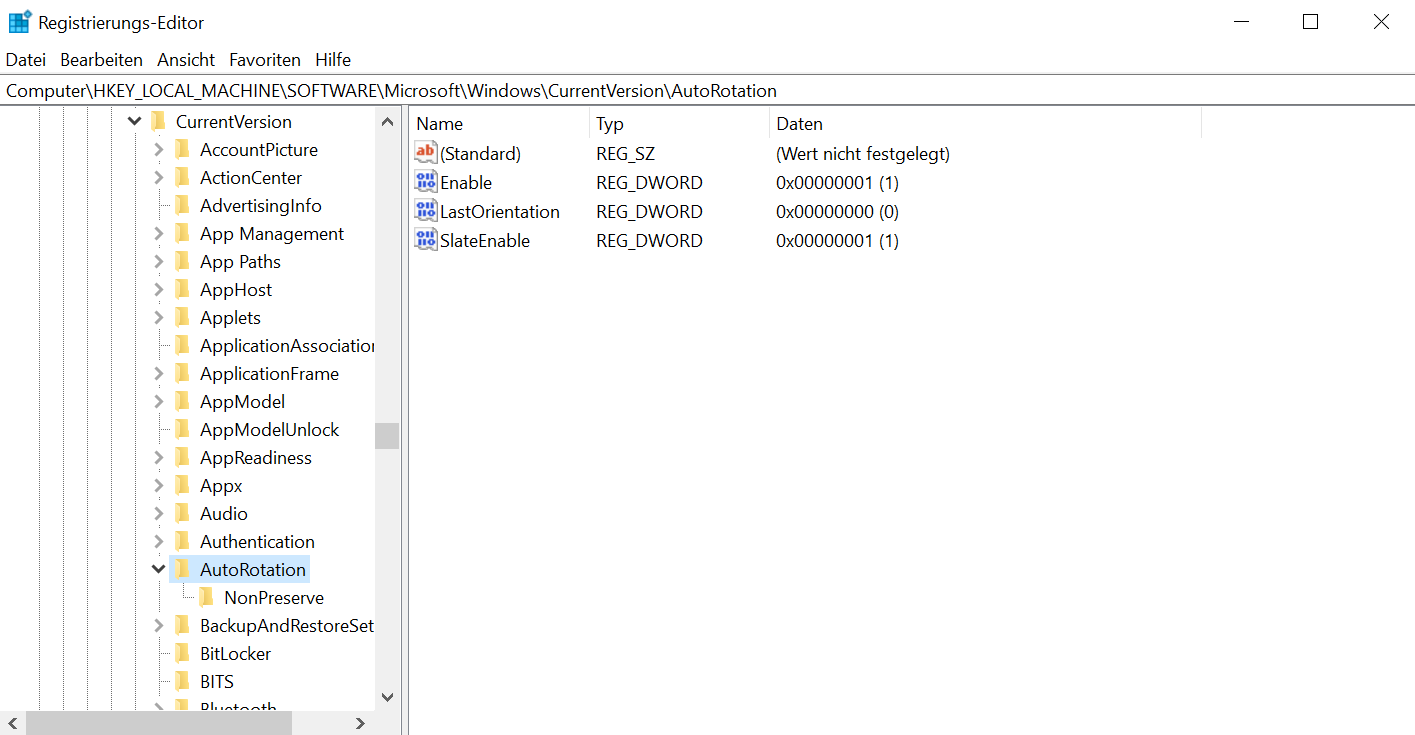Collapse the CurrentVersion tree node
Screen dimensions: 1415x735
point(134,121)
